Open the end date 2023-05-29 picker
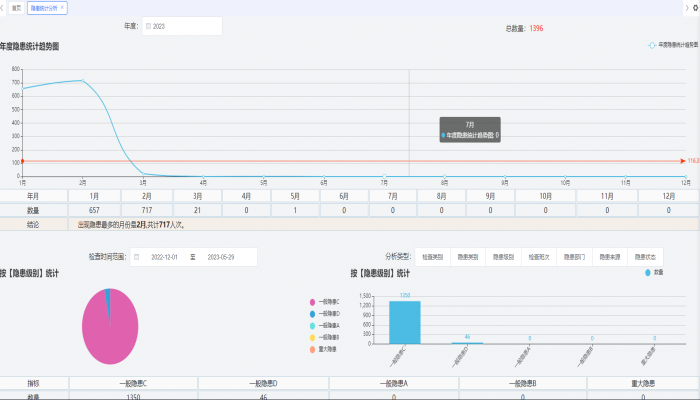Viewport: 700px width, 400px height. coord(220,257)
